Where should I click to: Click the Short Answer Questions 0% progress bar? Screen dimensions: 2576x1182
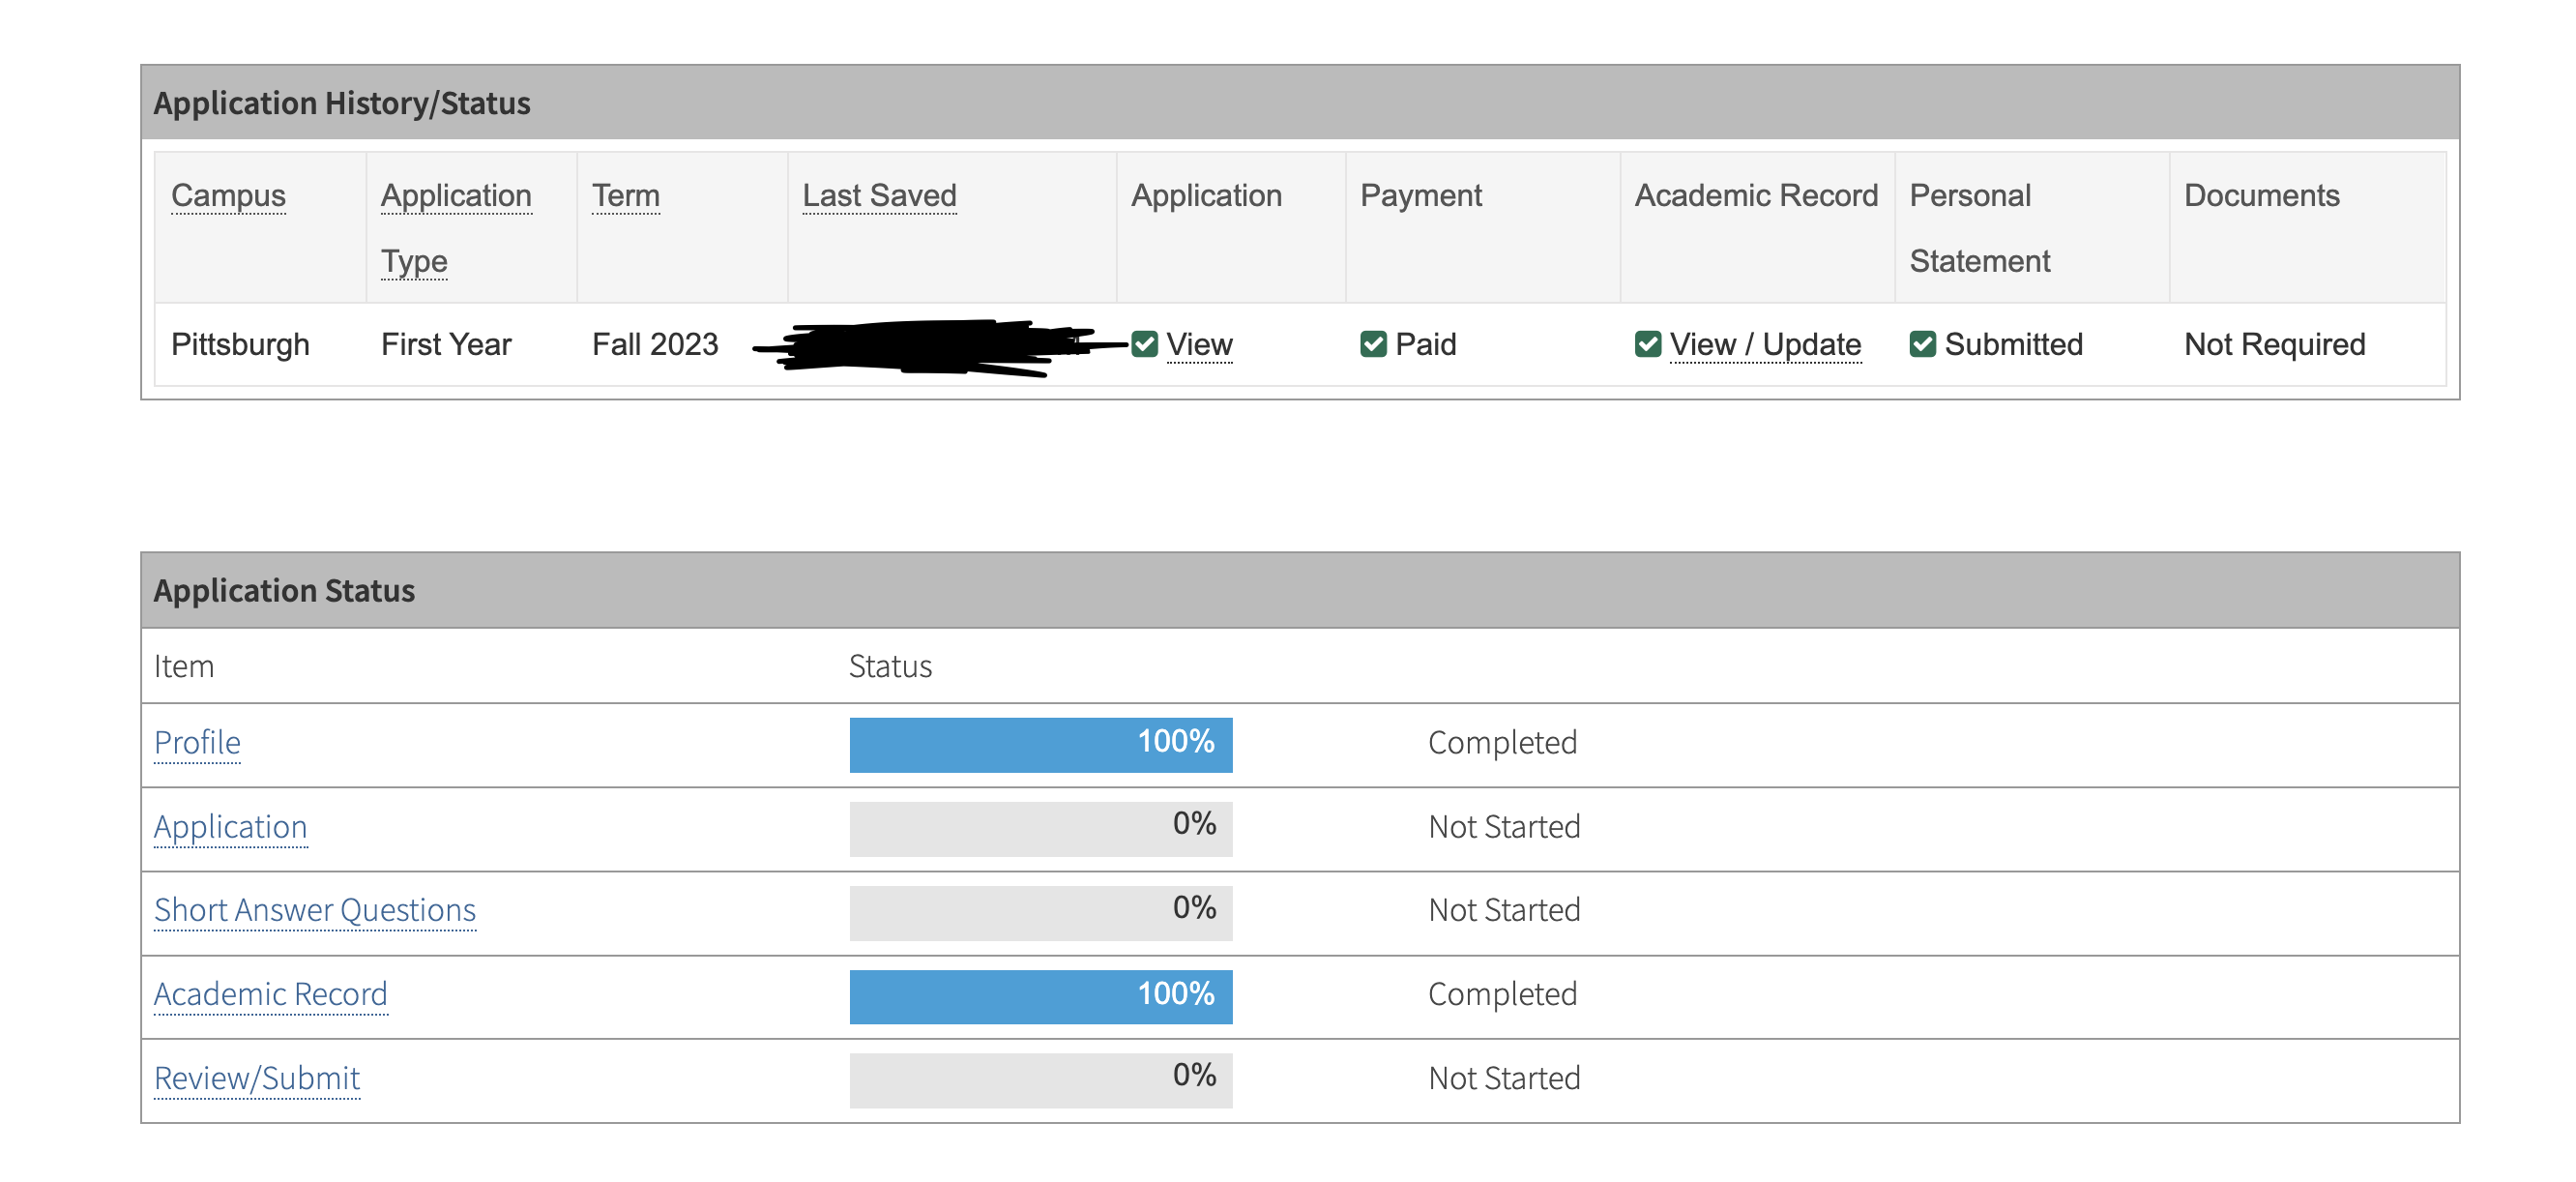tap(1040, 912)
